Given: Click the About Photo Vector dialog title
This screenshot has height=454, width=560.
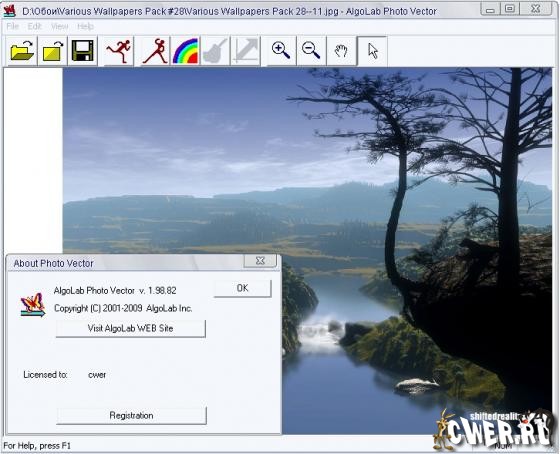Looking at the screenshot, I should pos(54,264).
